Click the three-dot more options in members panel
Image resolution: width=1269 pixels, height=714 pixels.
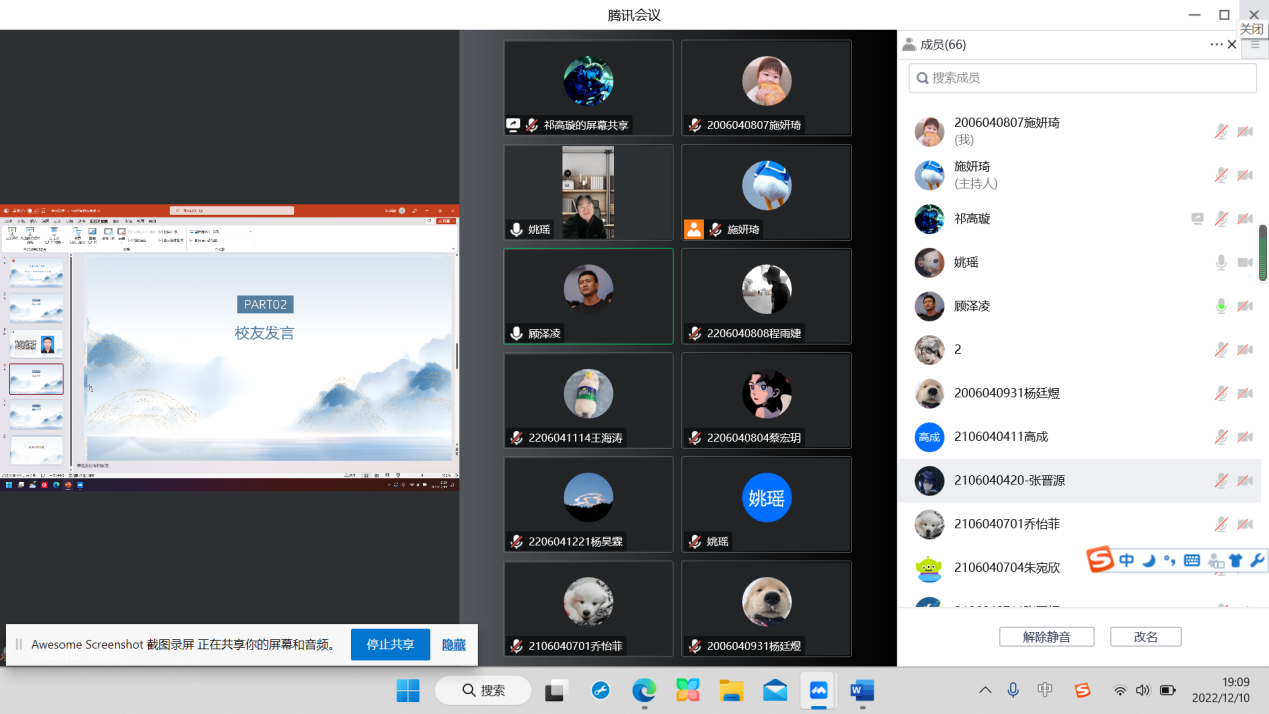[1216, 45]
